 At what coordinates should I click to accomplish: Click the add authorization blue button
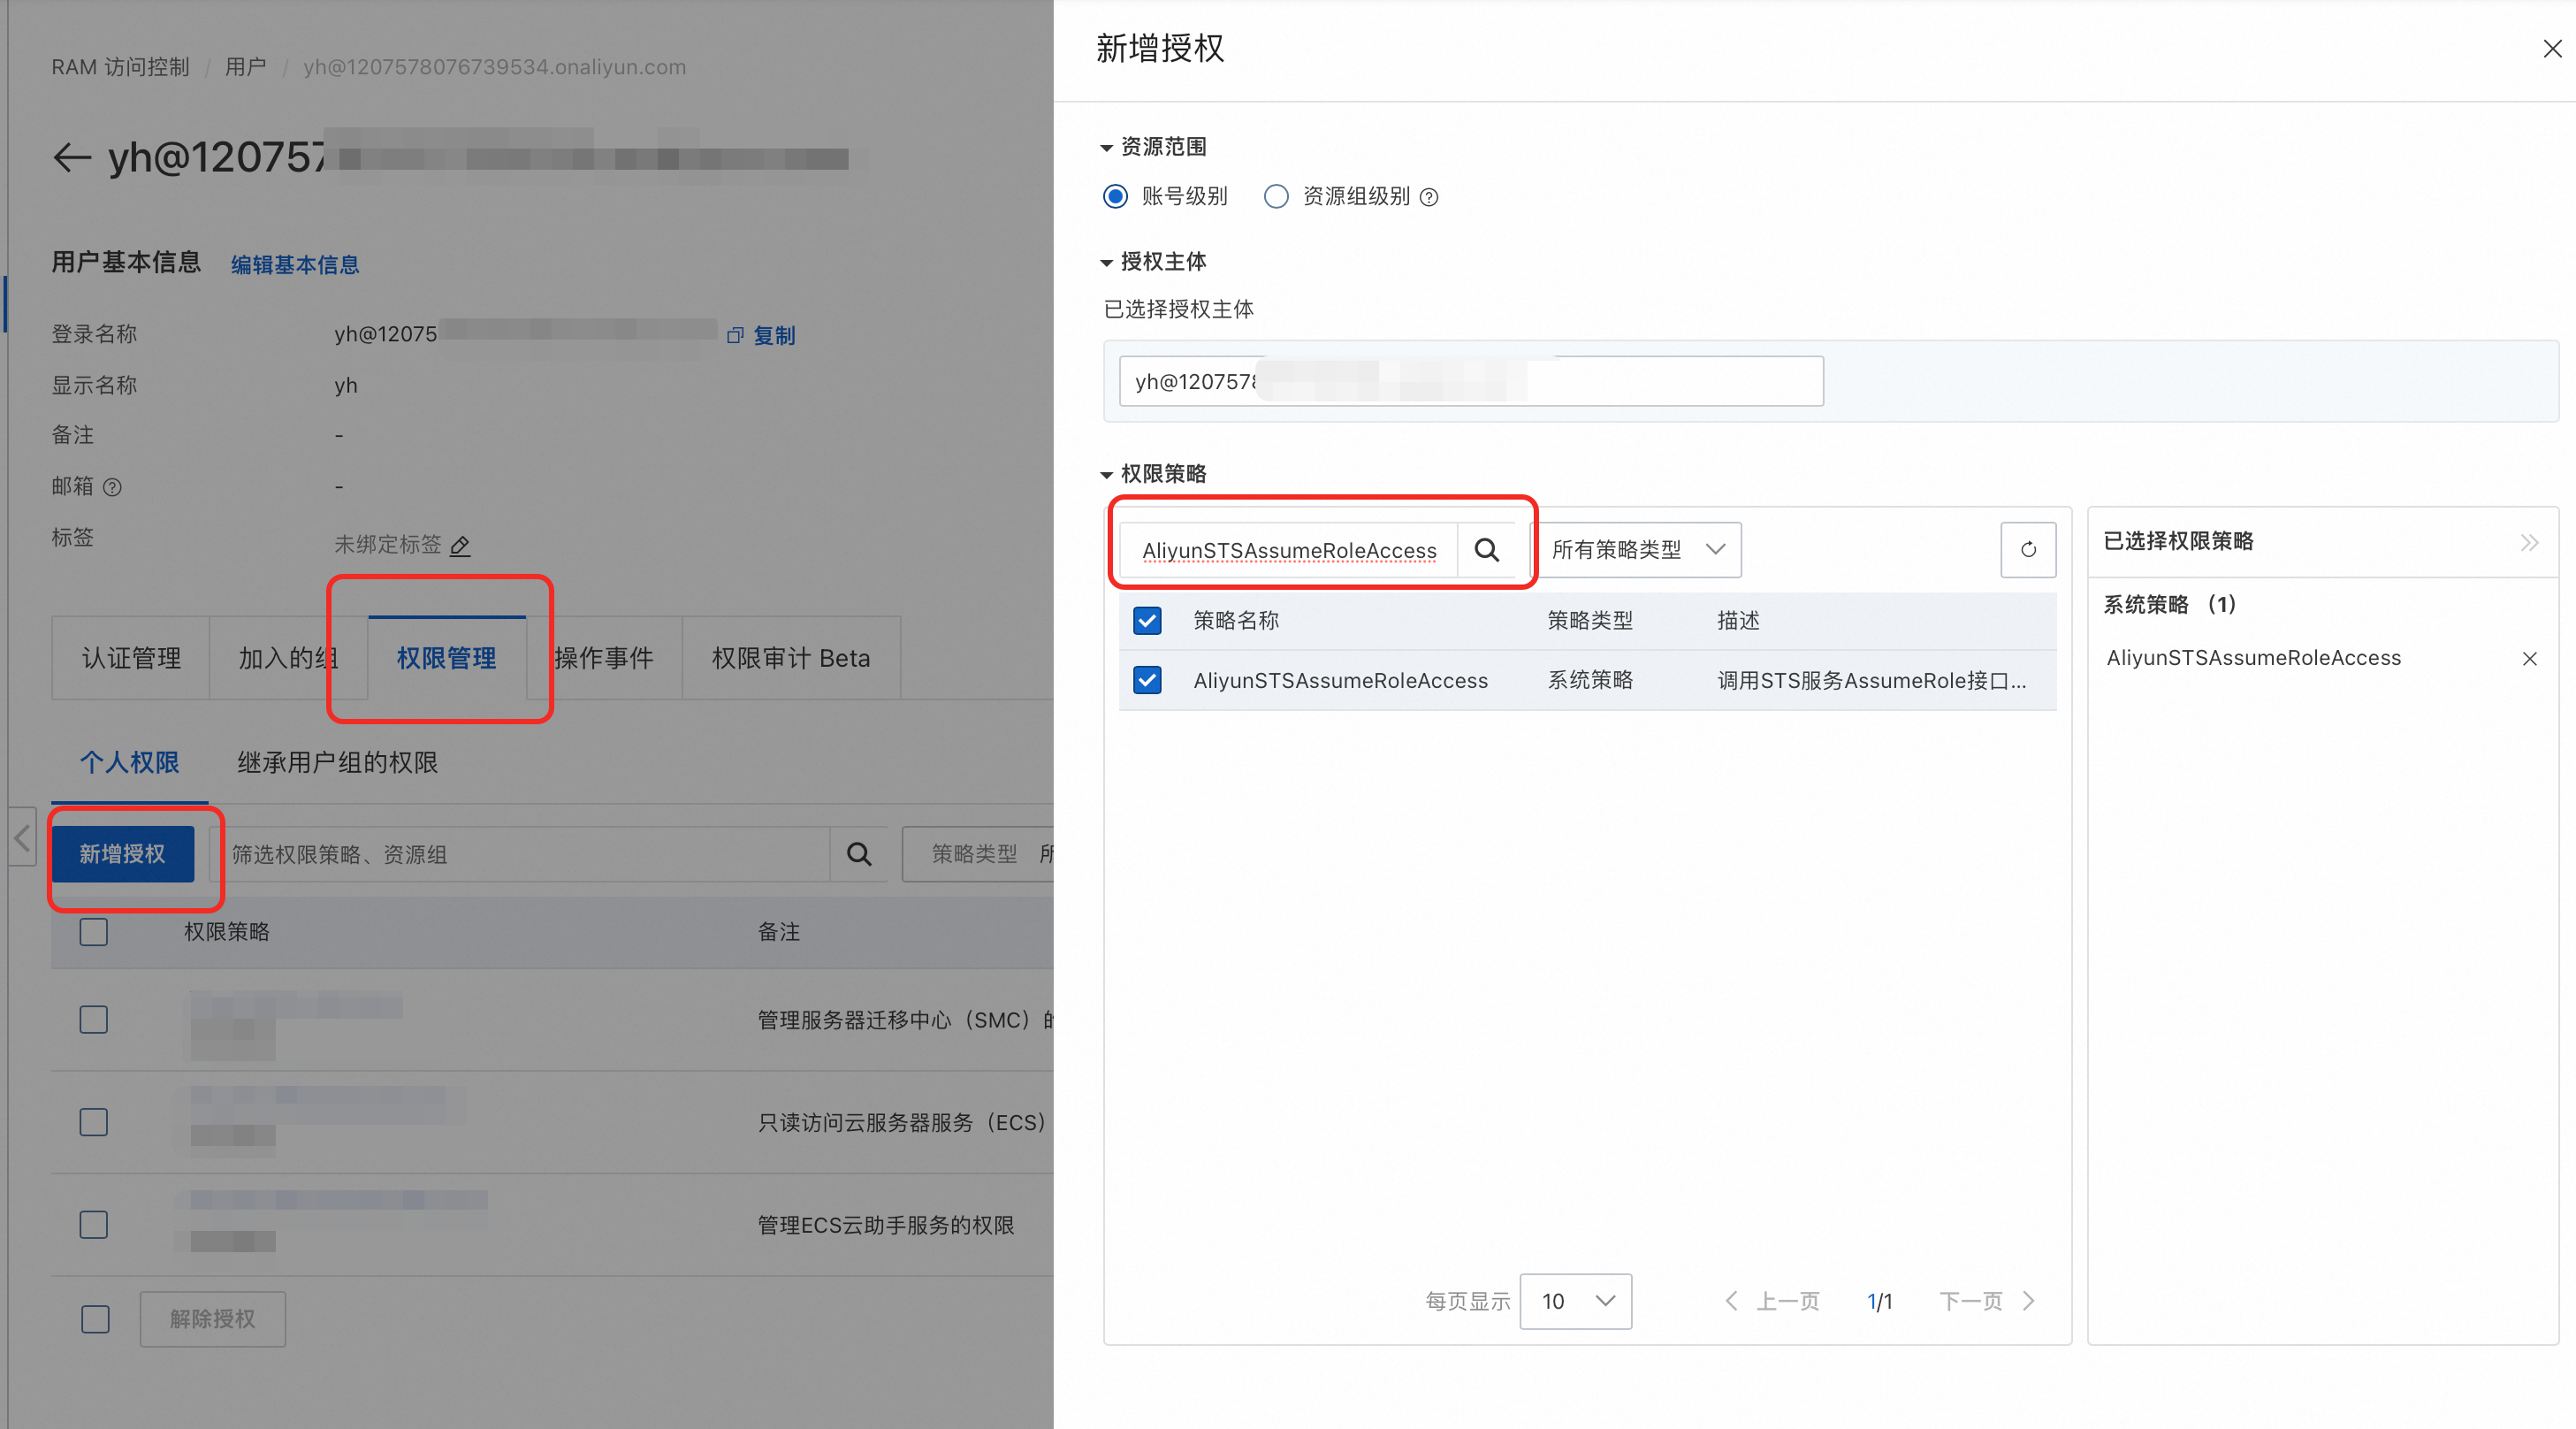coord(122,853)
